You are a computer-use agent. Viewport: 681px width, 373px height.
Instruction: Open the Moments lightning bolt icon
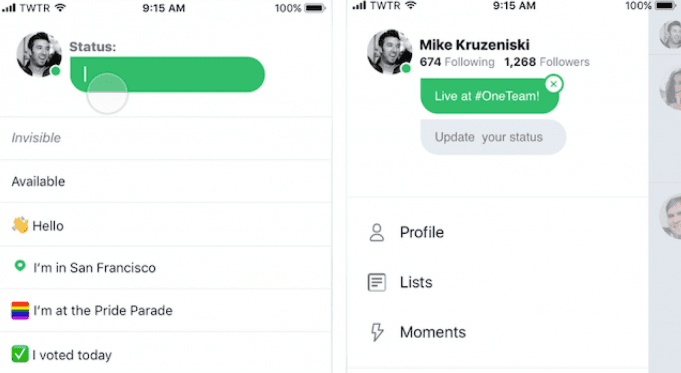point(377,332)
